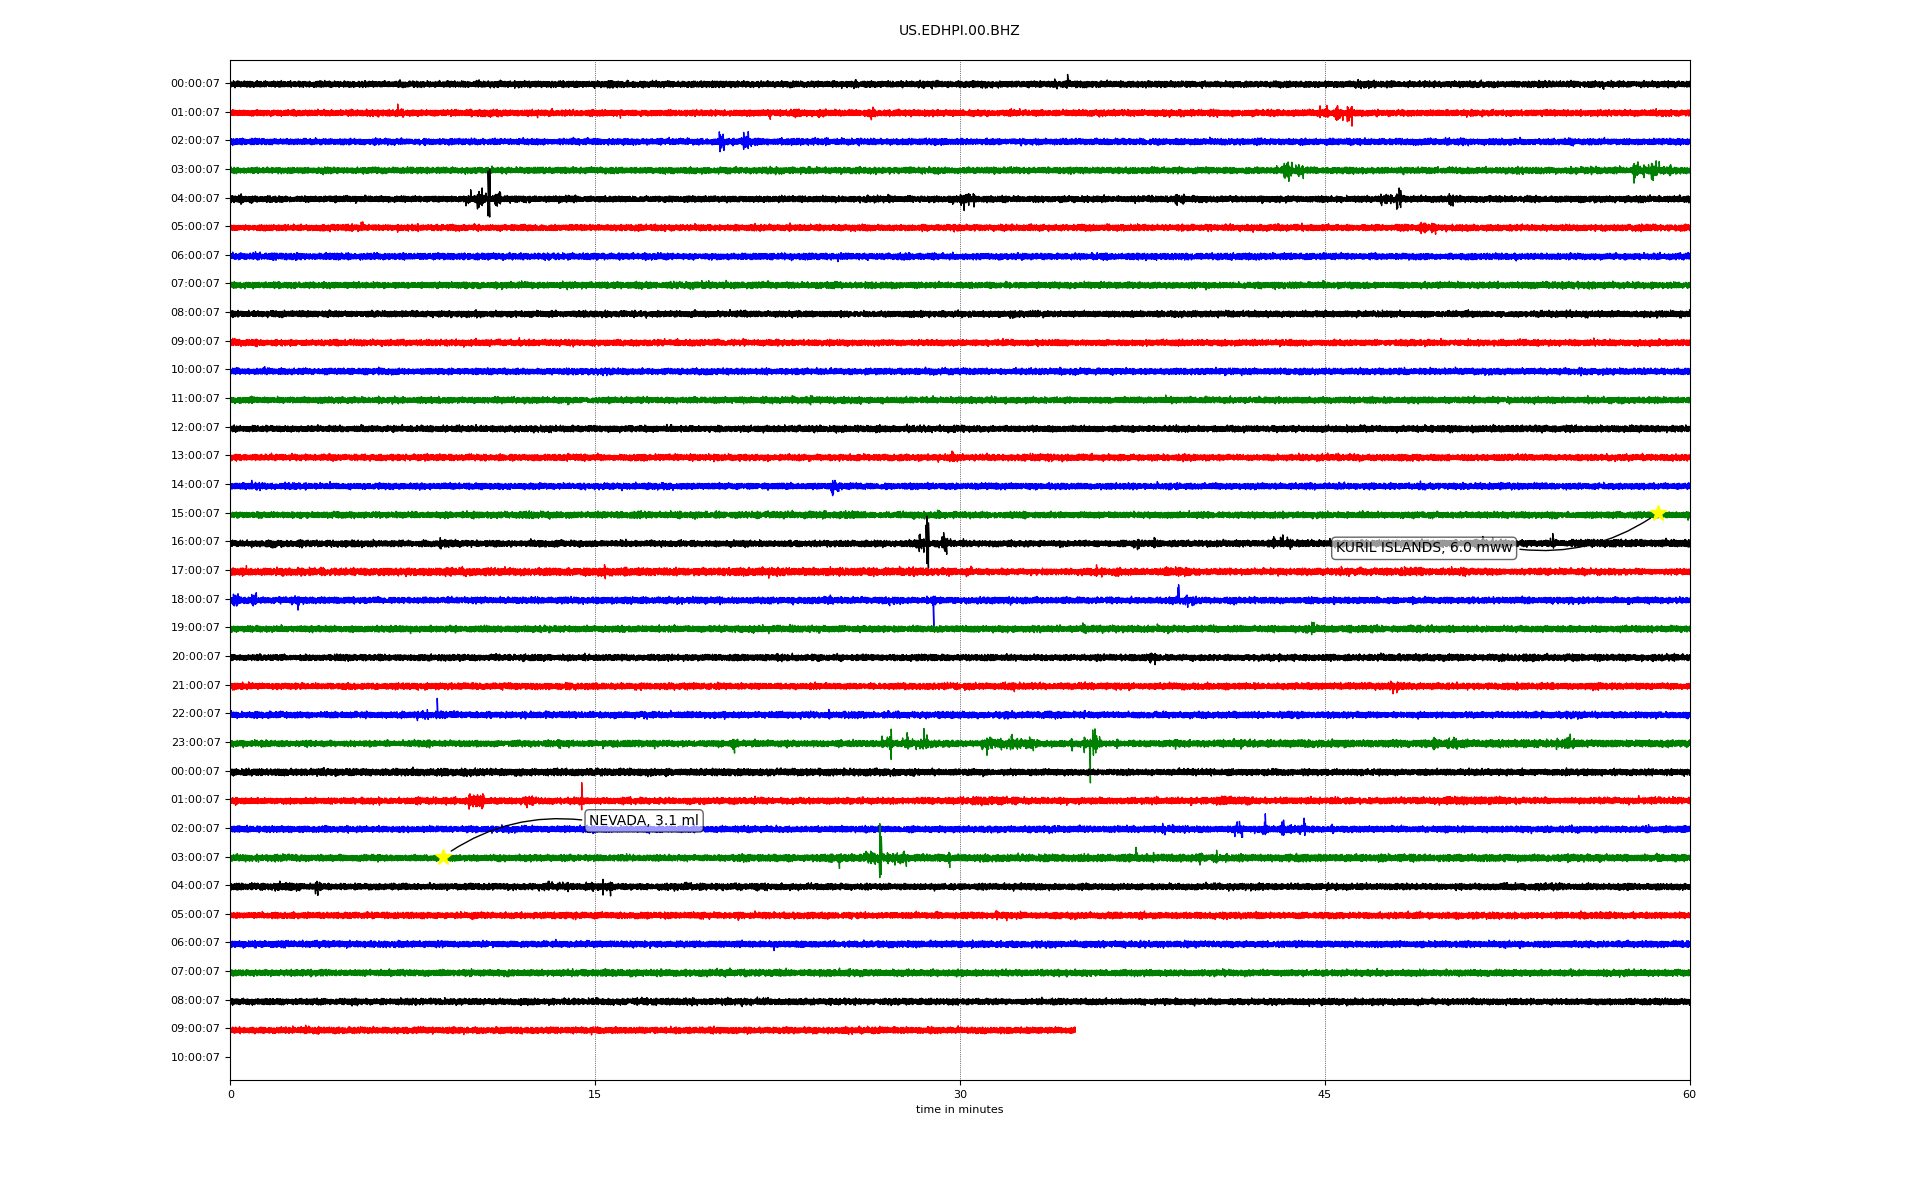Click the end of the last red 09:00:07 trace

(x=1074, y=1030)
